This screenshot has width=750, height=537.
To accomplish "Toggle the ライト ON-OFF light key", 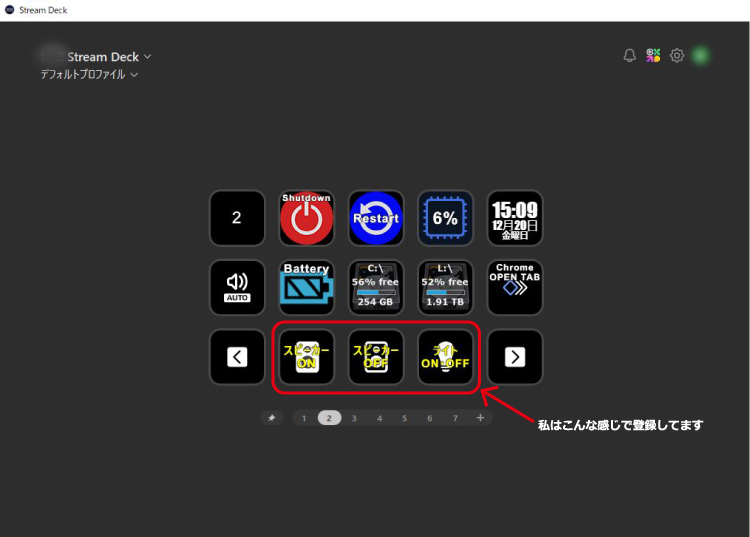I will click(x=445, y=357).
